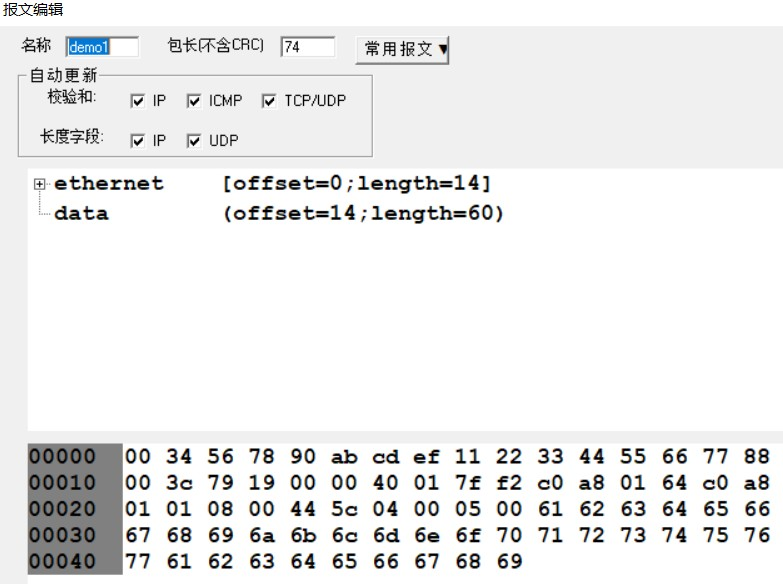The width and height of the screenshot is (783, 584).
Task: Click hex offset label 00040
Action: [63, 561]
